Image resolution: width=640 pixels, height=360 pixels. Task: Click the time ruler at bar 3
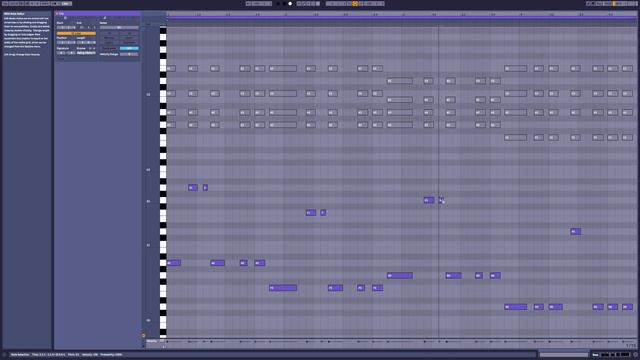(x=403, y=14)
